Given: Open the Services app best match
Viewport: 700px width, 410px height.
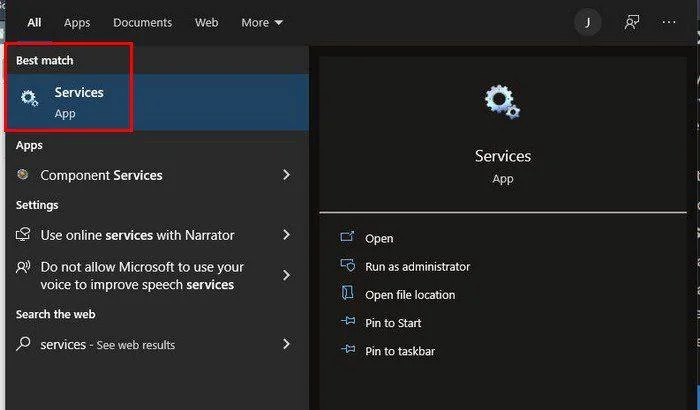Looking at the screenshot, I should pyautogui.click(x=157, y=102).
